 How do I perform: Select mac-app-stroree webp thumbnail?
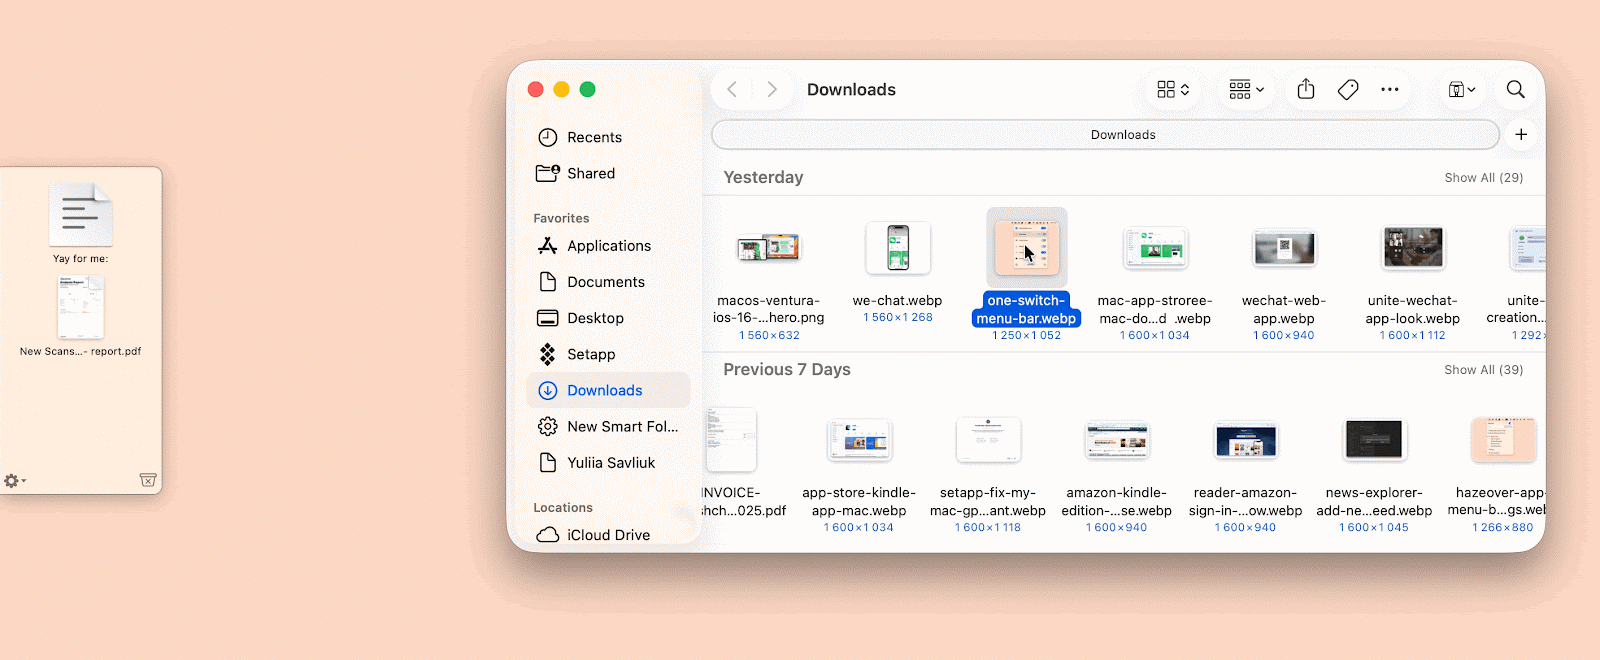1155,248
